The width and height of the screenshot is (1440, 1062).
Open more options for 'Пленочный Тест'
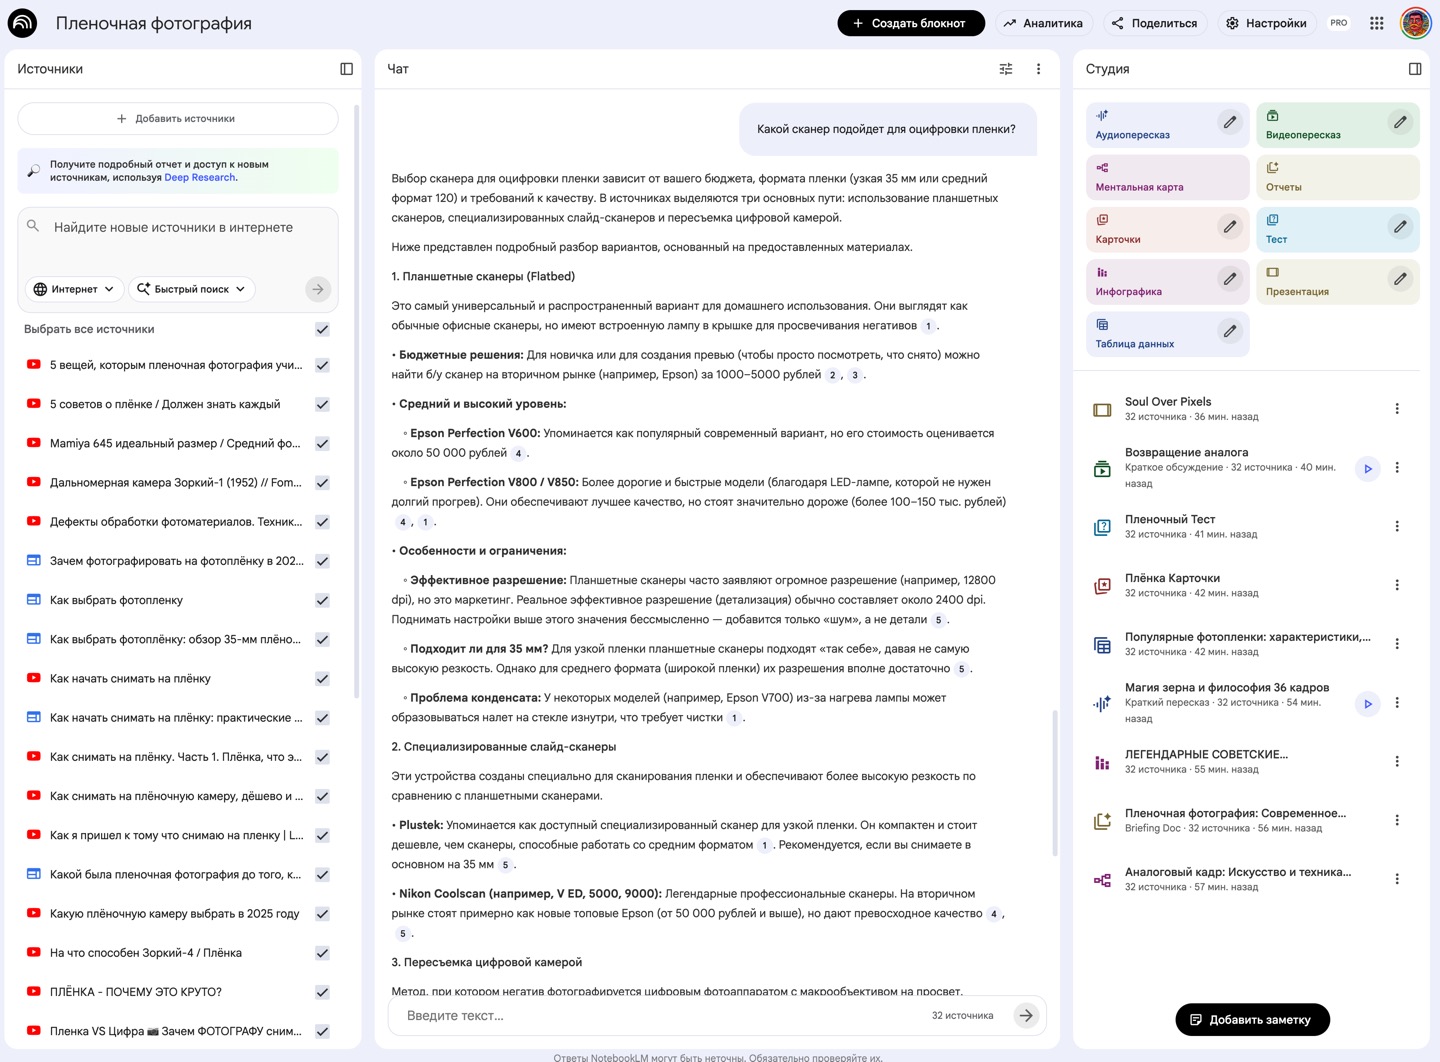click(x=1397, y=526)
